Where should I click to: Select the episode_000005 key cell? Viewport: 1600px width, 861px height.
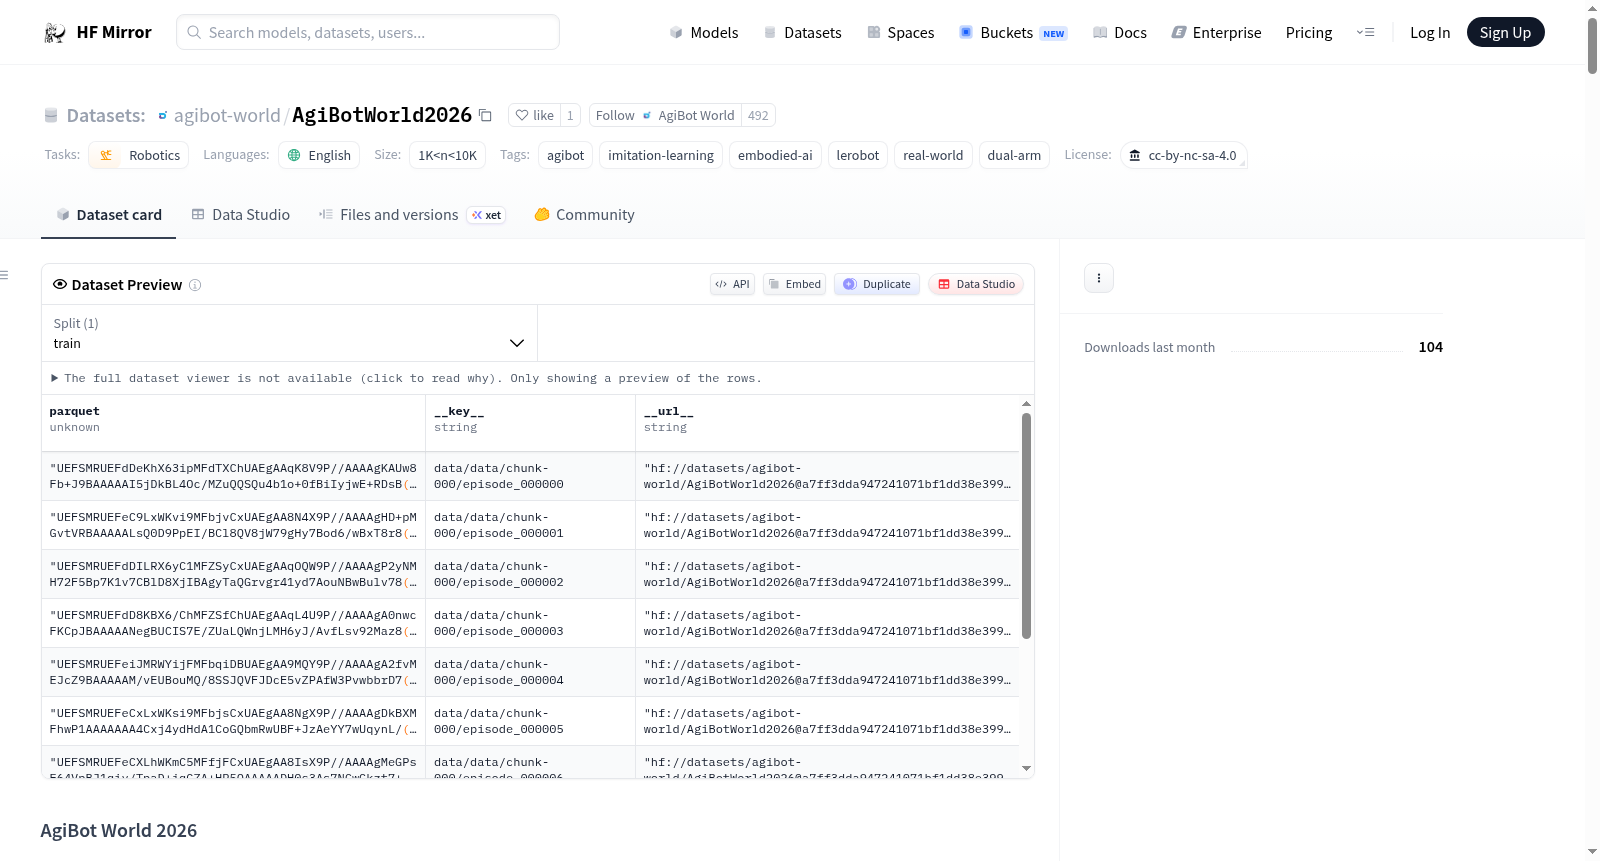pos(530,721)
